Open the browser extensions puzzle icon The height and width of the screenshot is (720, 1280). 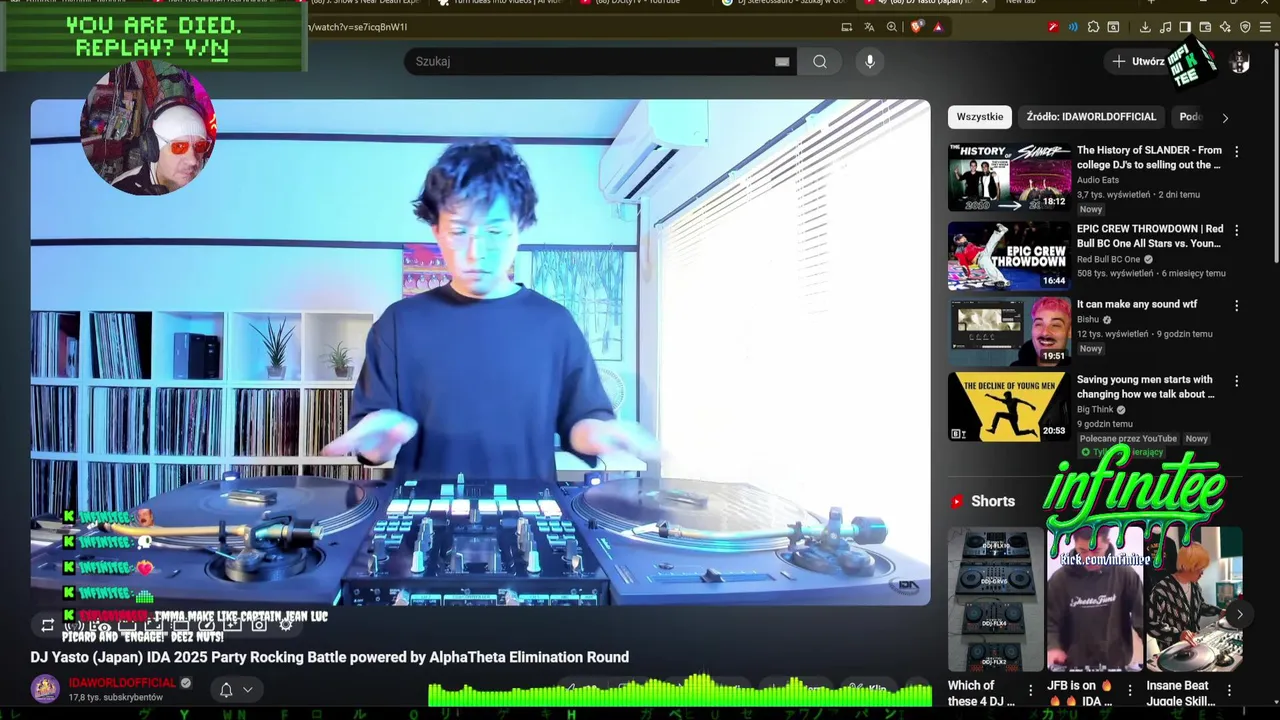click(x=1093, y=27)
